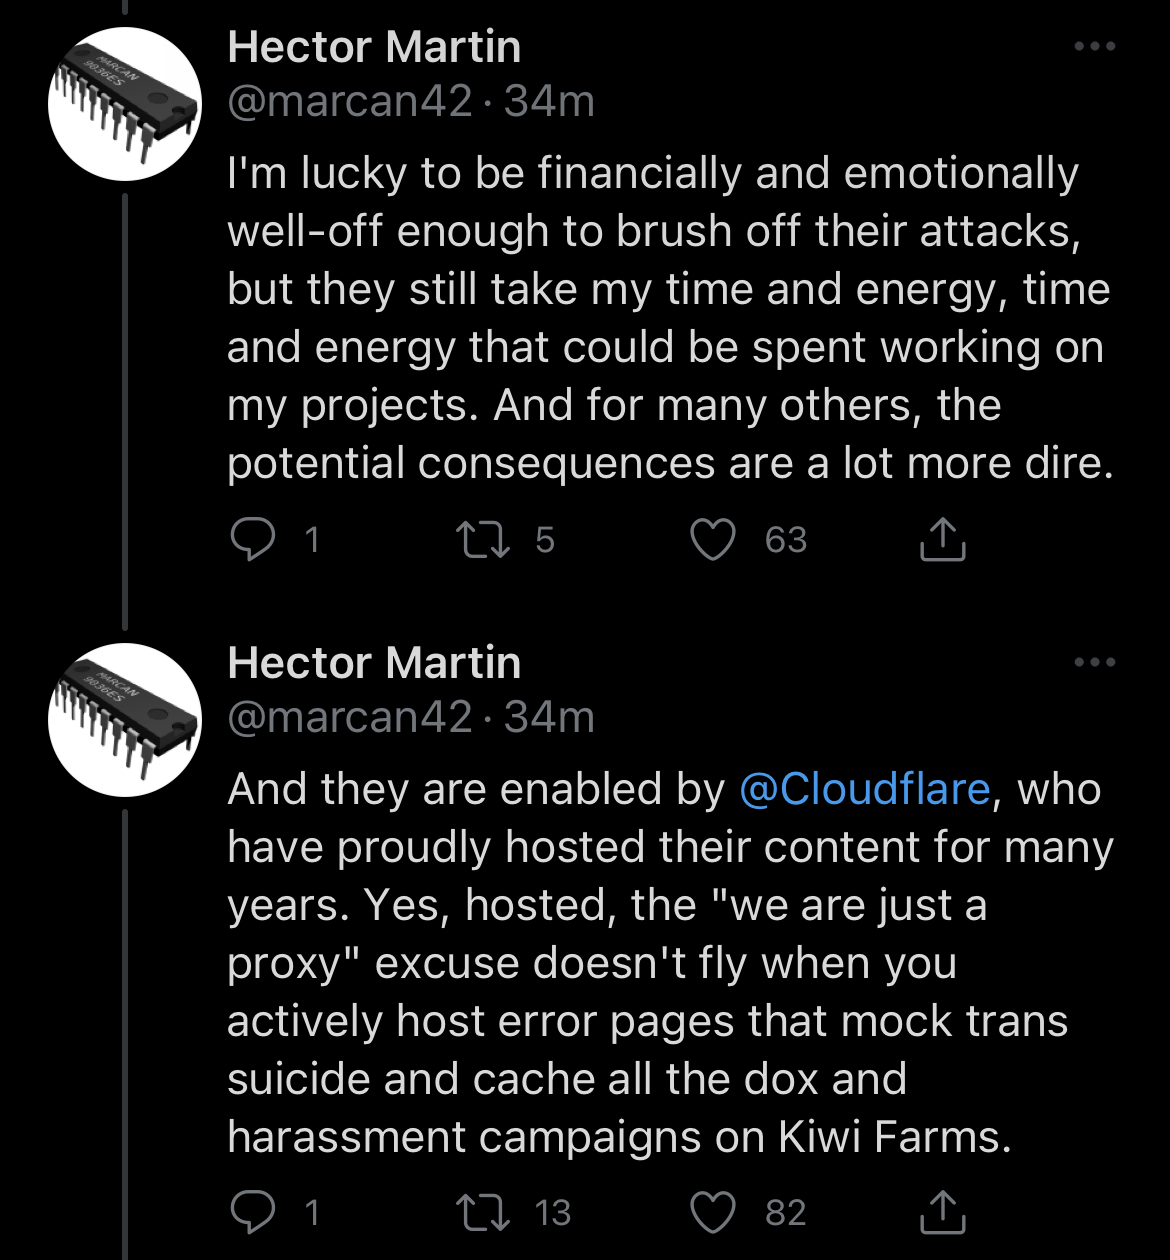Open the tweet text about Kiwi Farms

point(670,963)
